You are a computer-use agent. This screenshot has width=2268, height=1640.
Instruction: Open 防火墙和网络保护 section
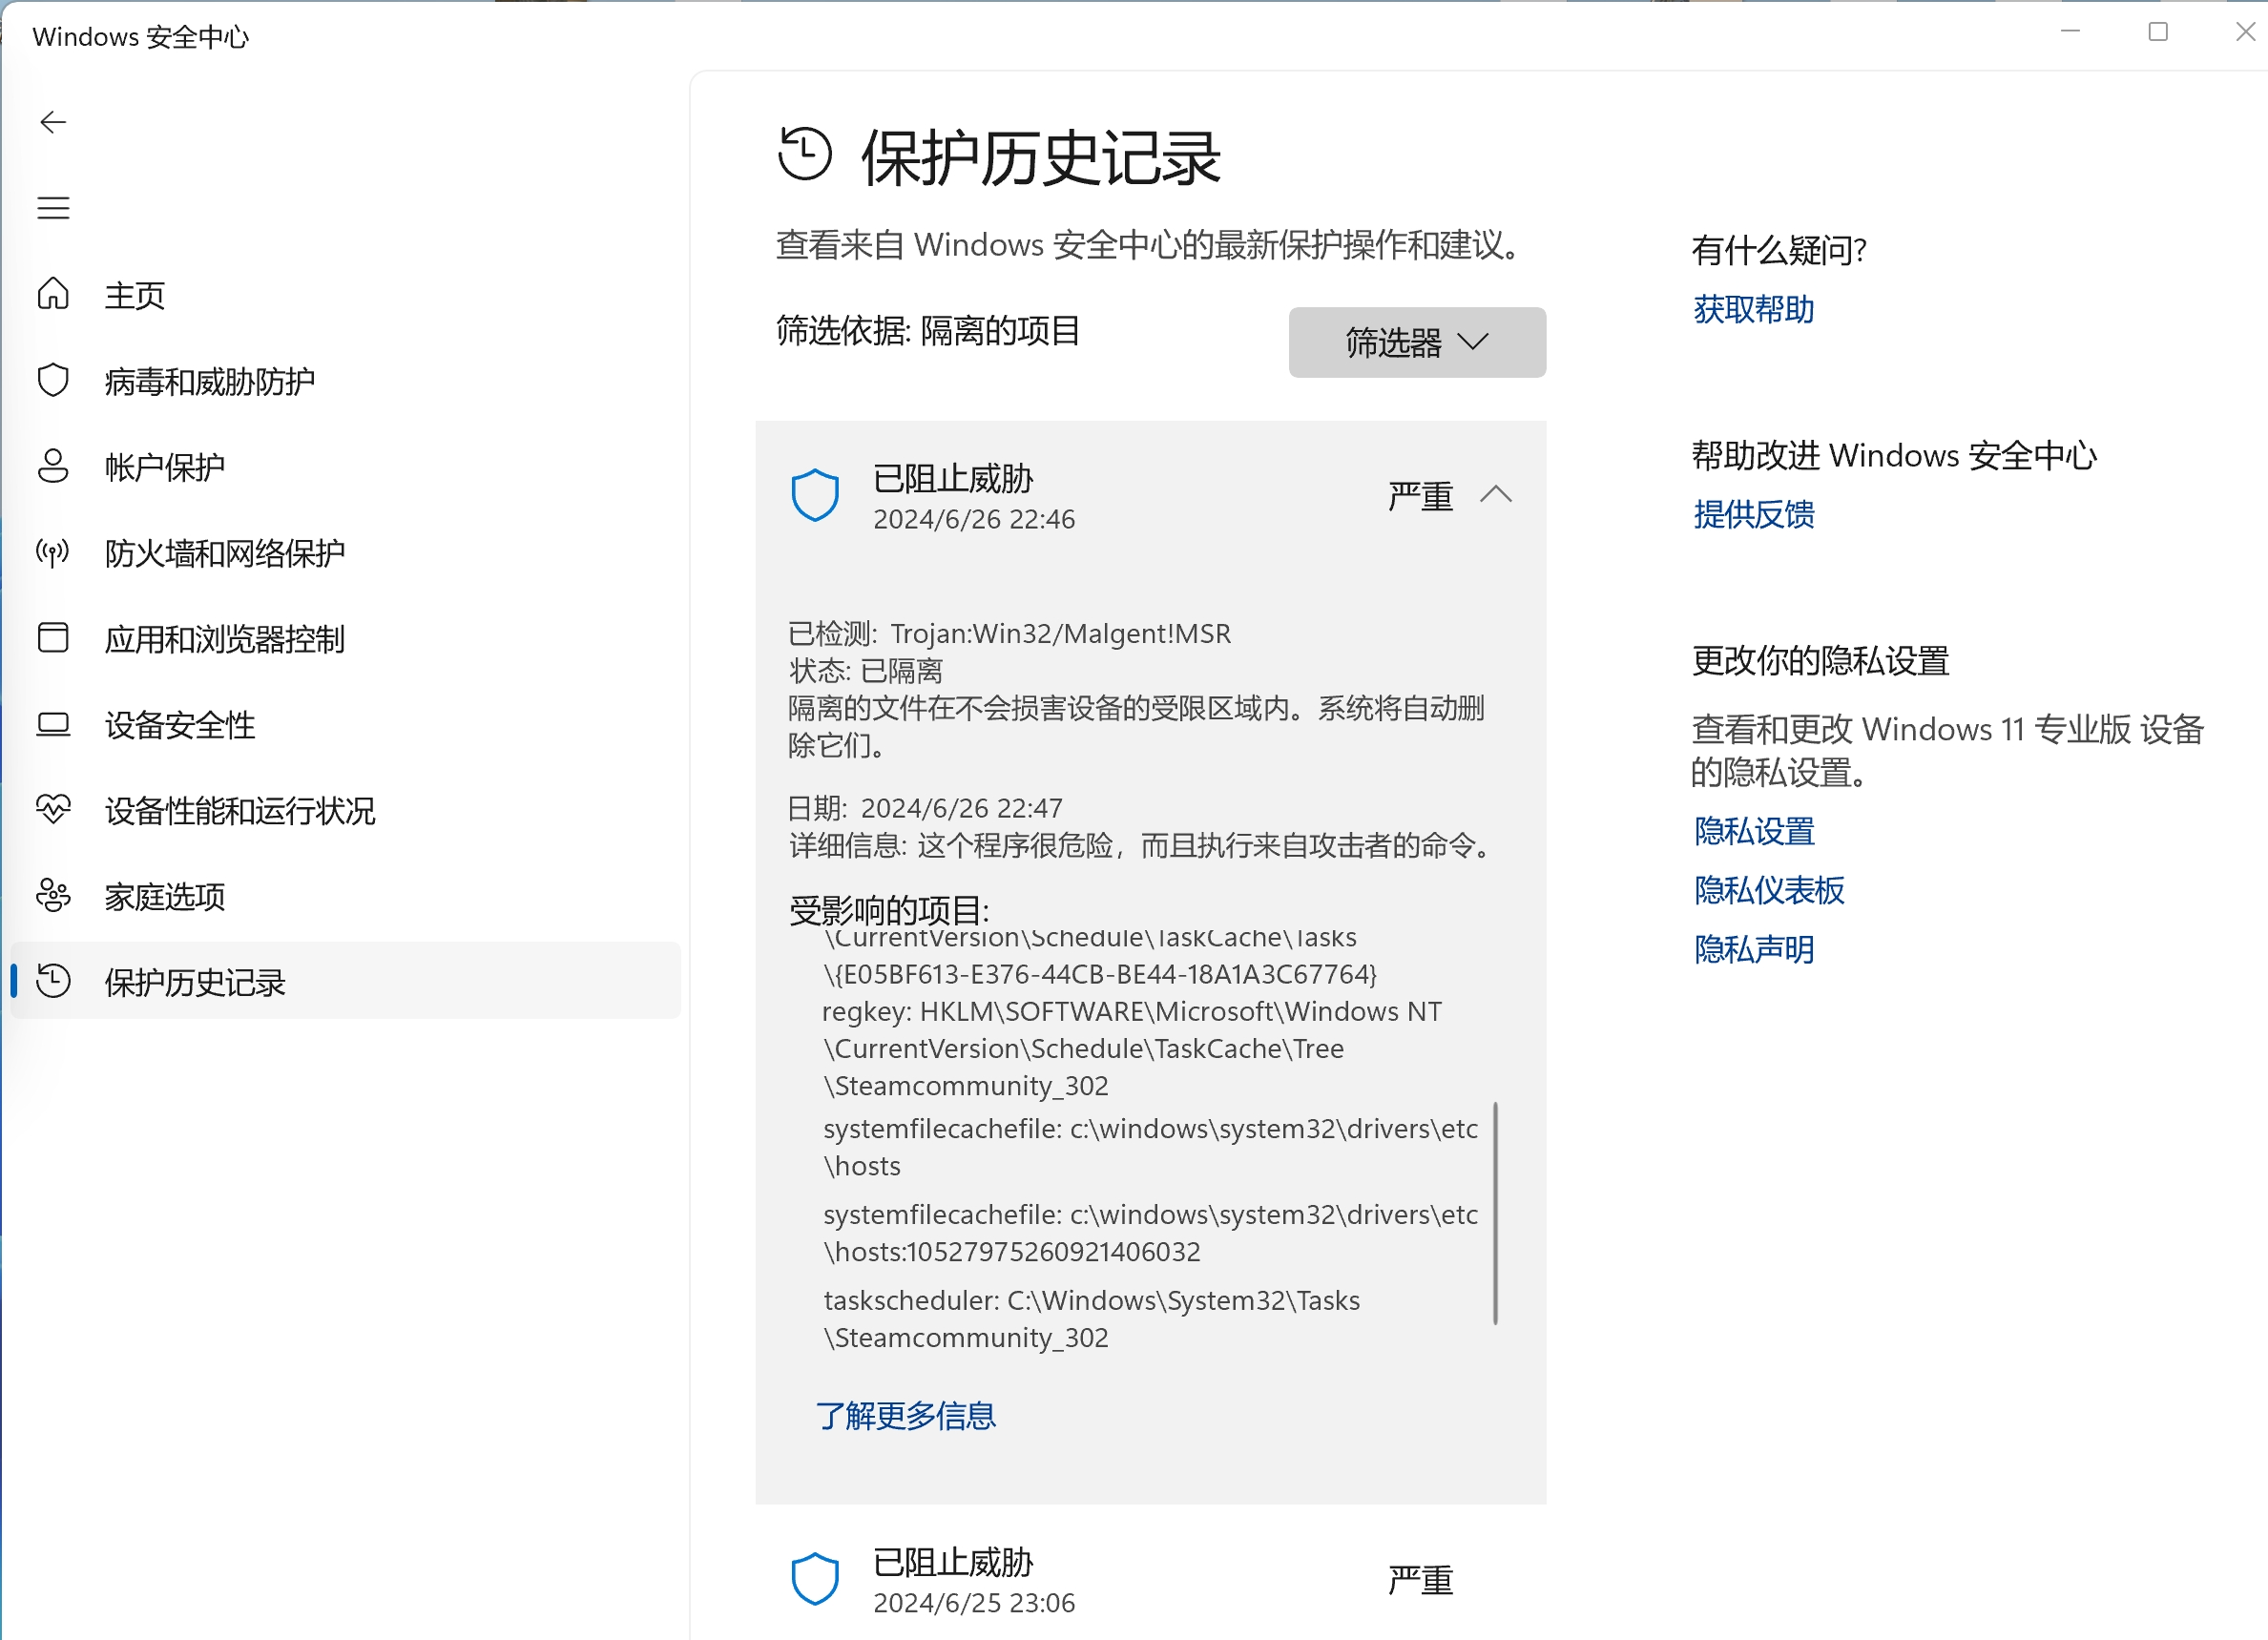[345, 552]
